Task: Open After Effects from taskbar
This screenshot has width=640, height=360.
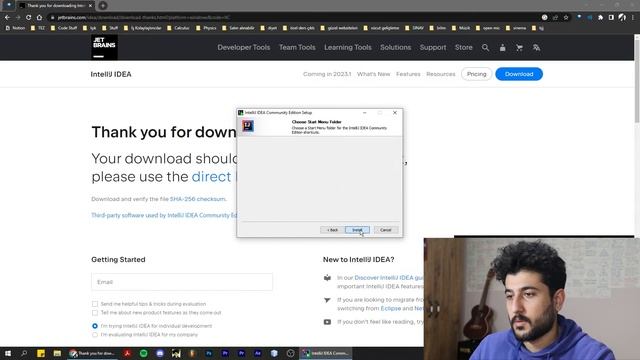Action: click(x=258, y=353)
